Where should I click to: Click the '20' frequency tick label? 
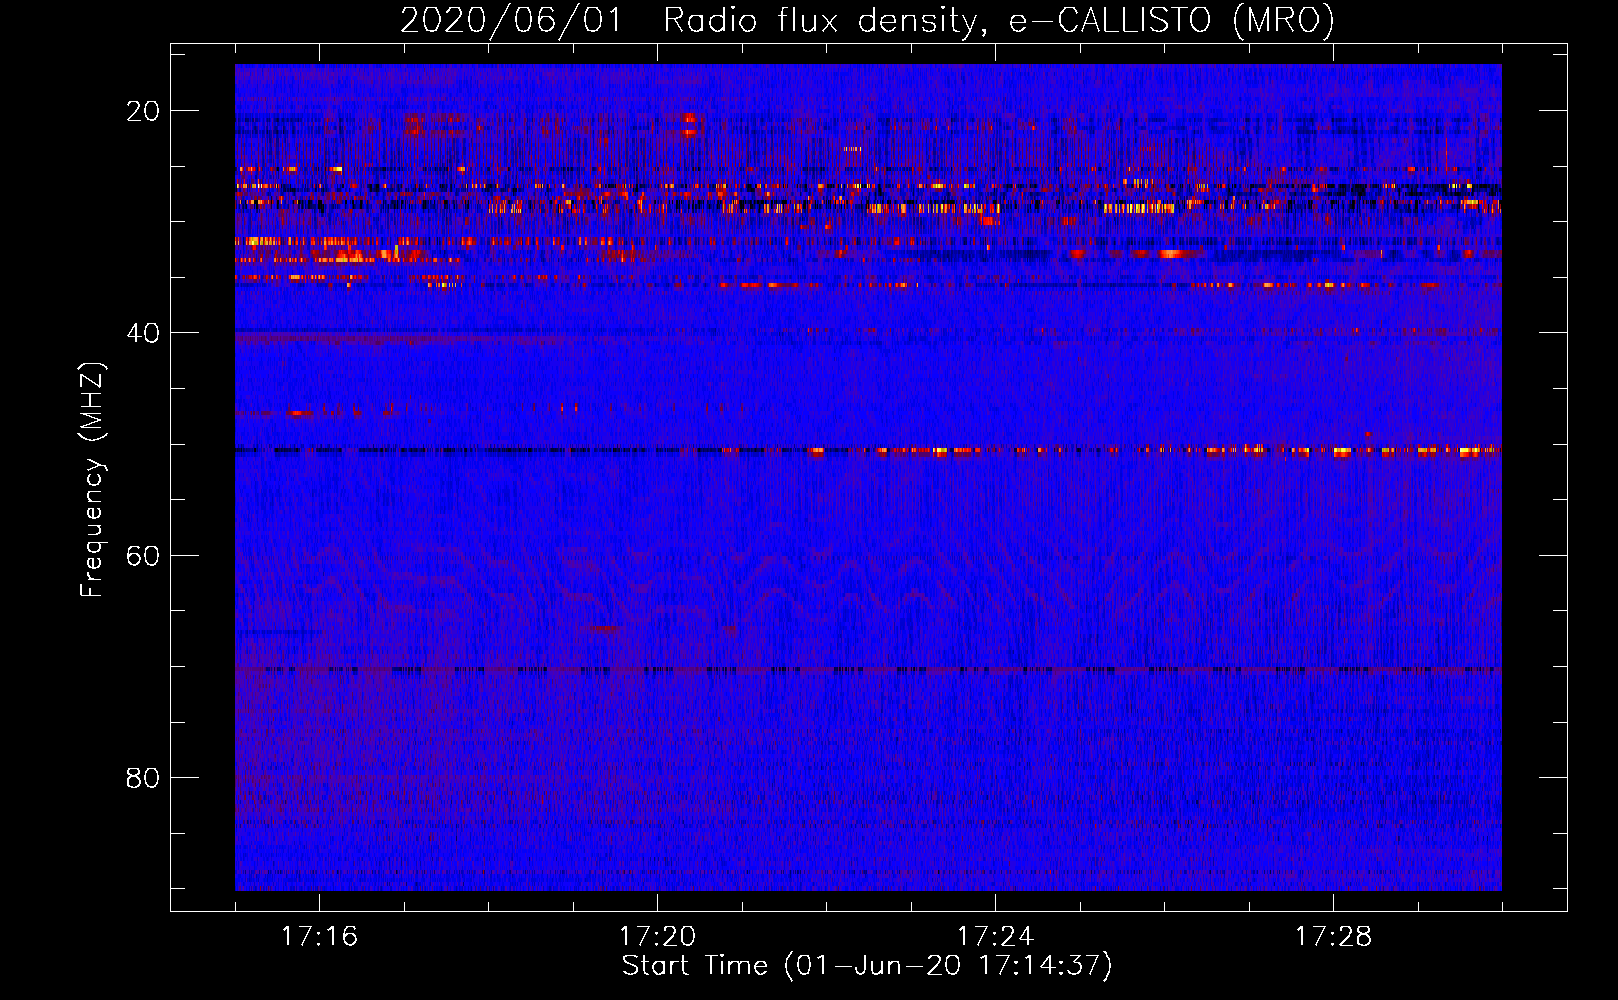[x=143, y=111]
